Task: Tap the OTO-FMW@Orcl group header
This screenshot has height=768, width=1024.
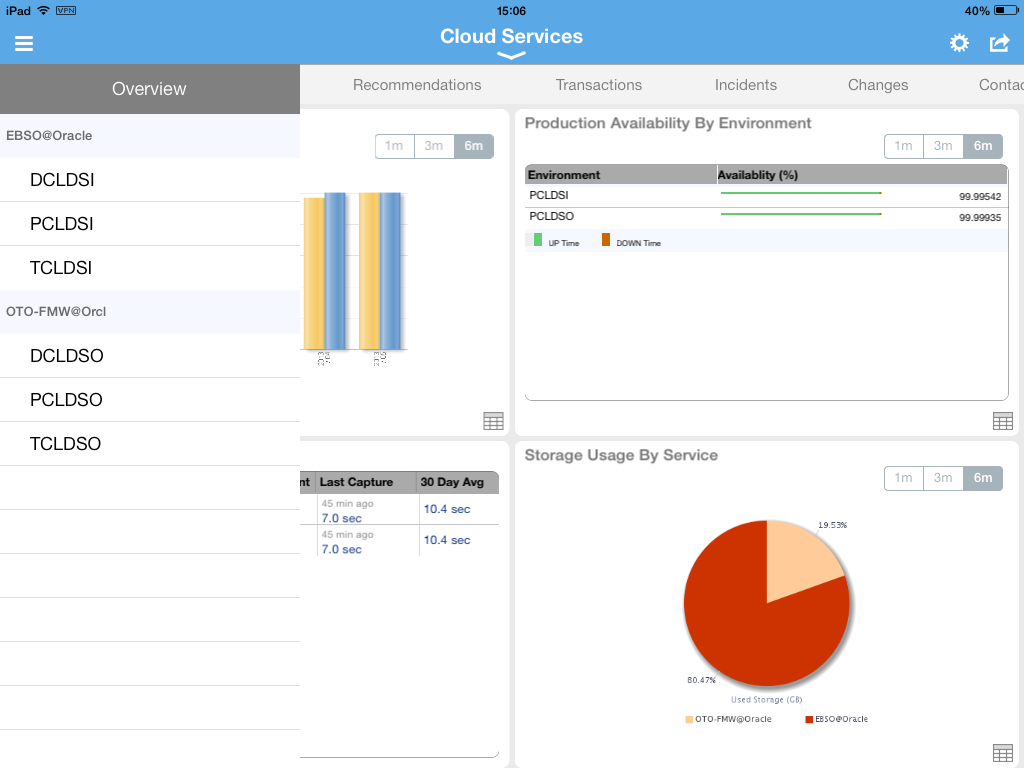Action: [150, 312]
